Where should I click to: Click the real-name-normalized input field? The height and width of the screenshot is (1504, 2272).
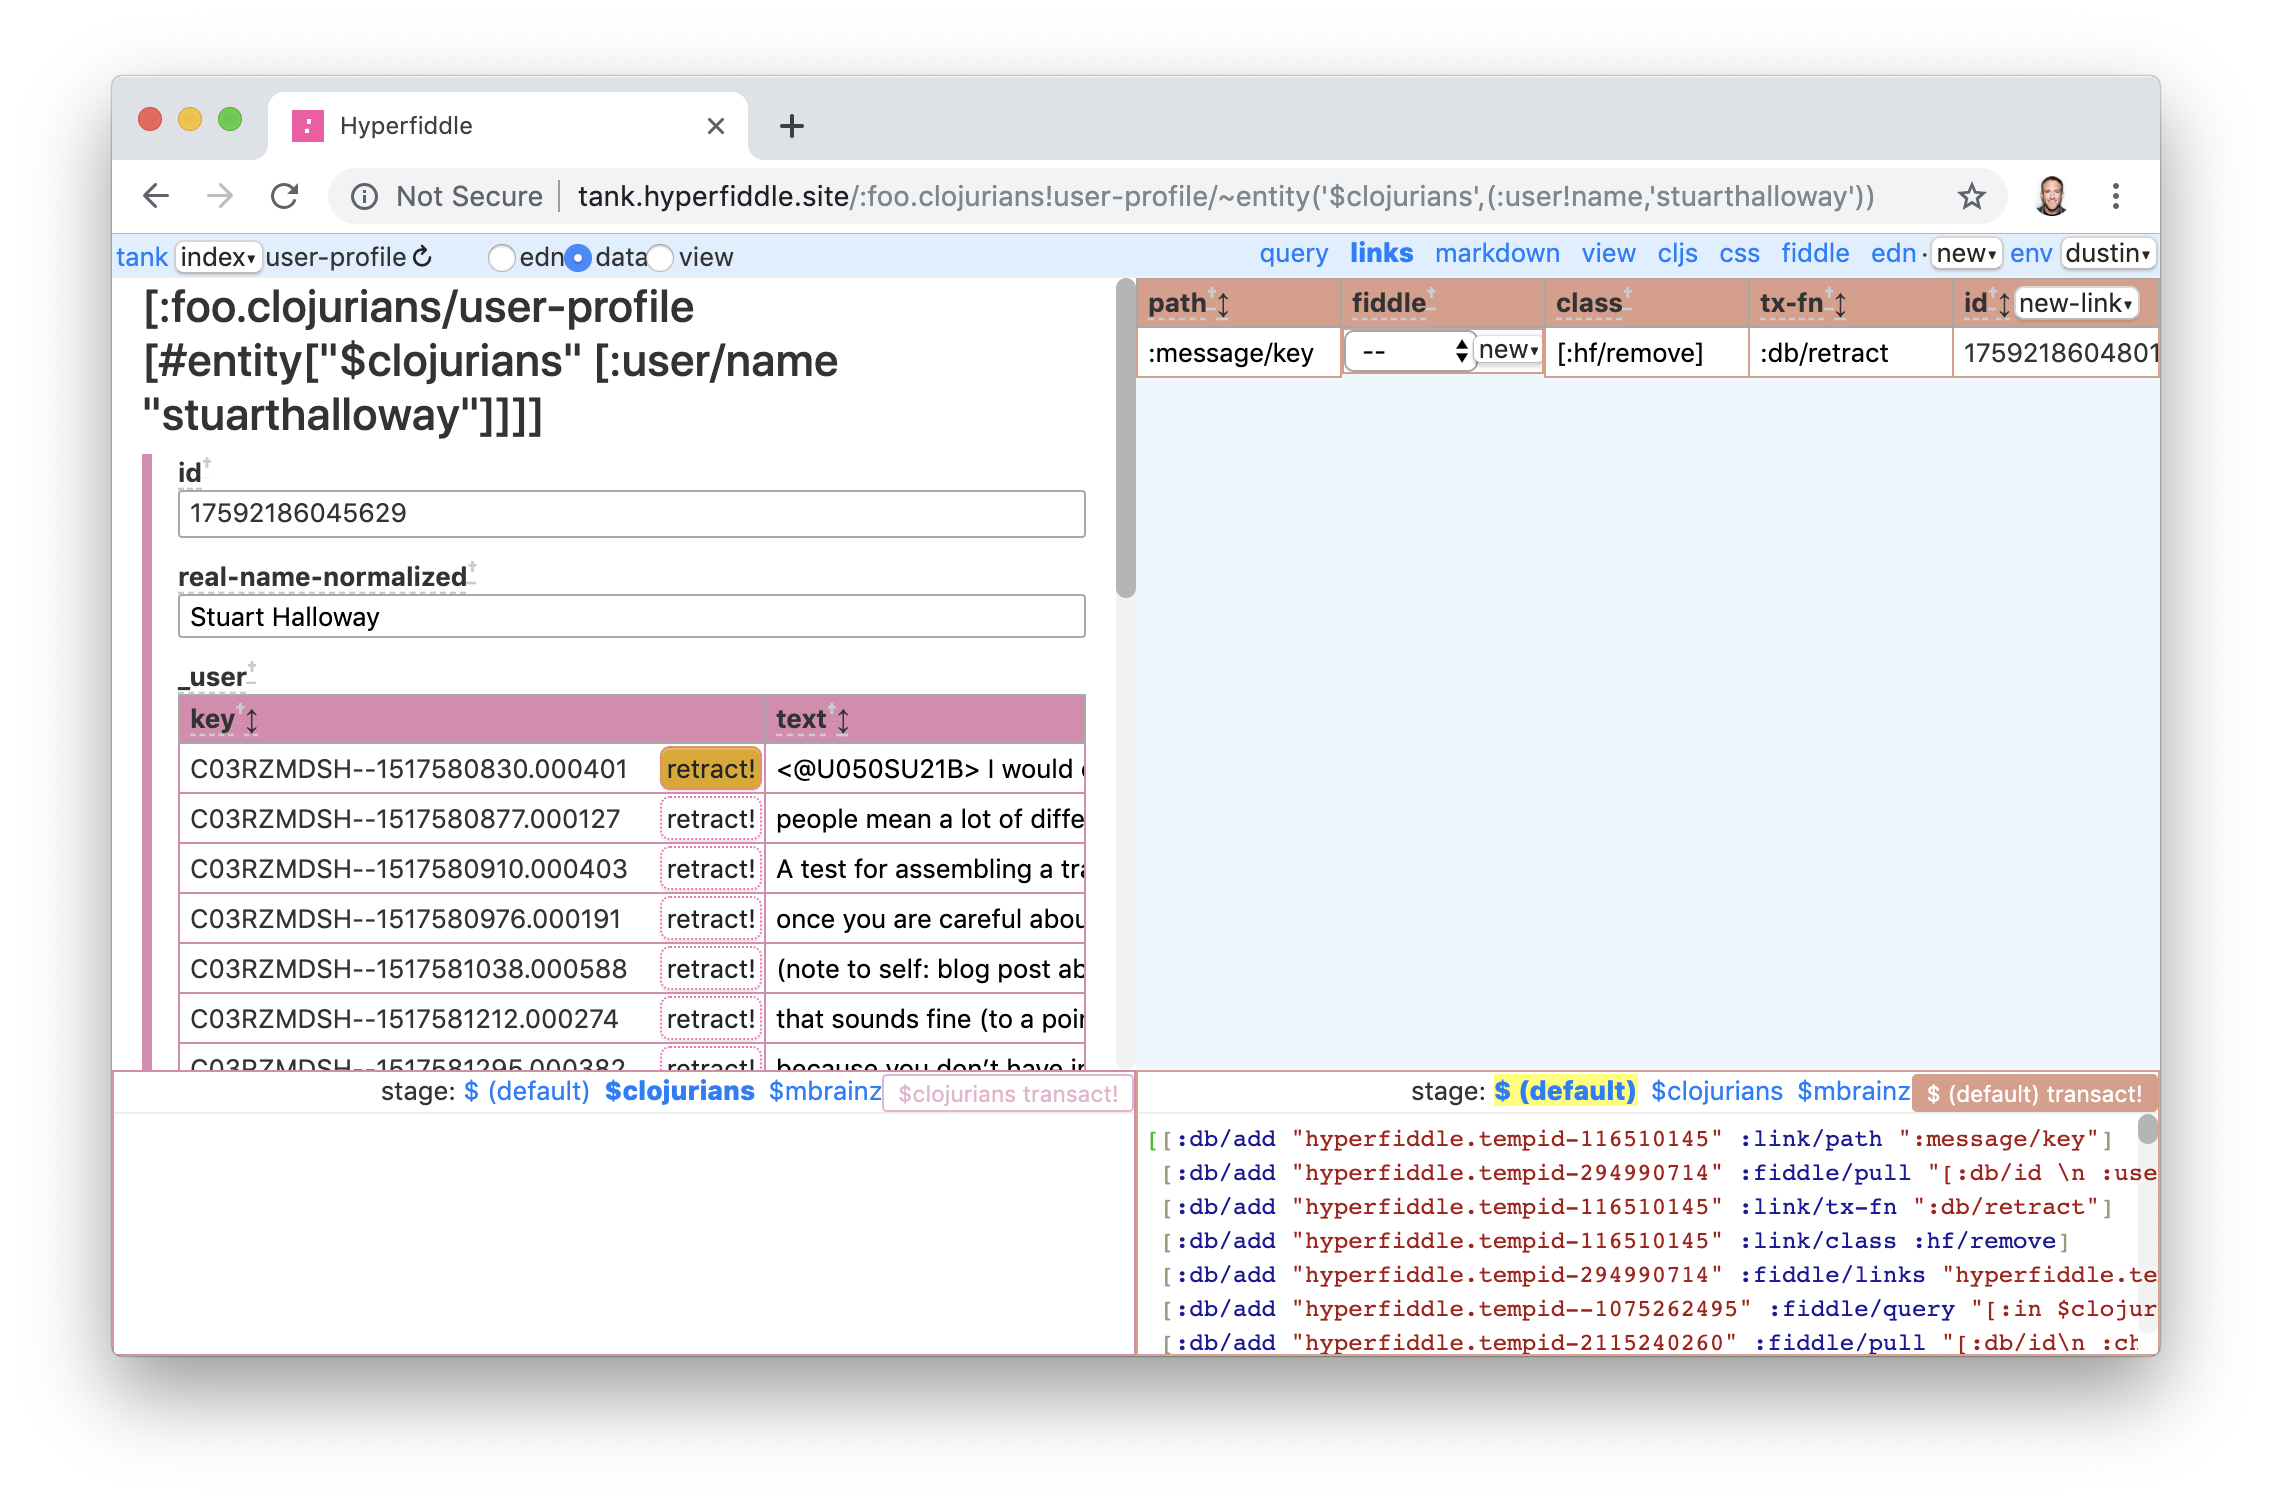[x=631, y=617]
